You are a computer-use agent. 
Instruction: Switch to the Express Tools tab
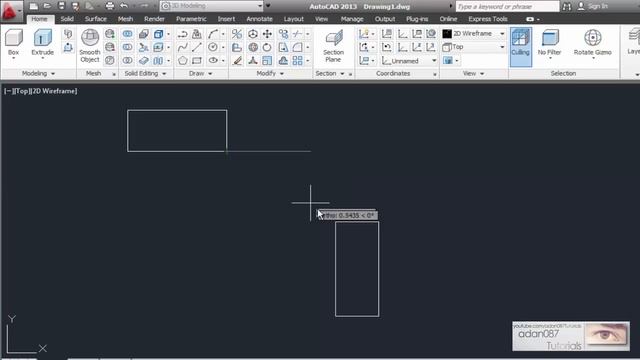(x=488, y=19)
